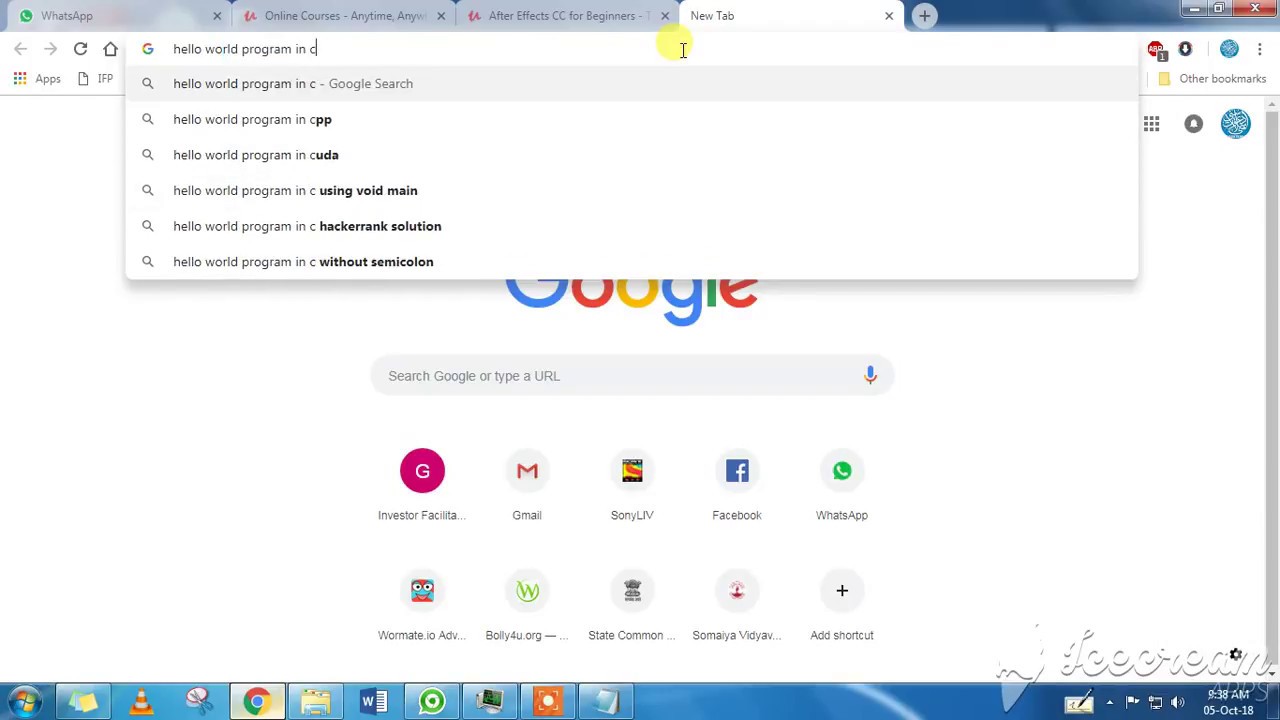Show hidden system tray icons
The height and width of the screenshot is (720, 1280).
tap(1109, 702)
